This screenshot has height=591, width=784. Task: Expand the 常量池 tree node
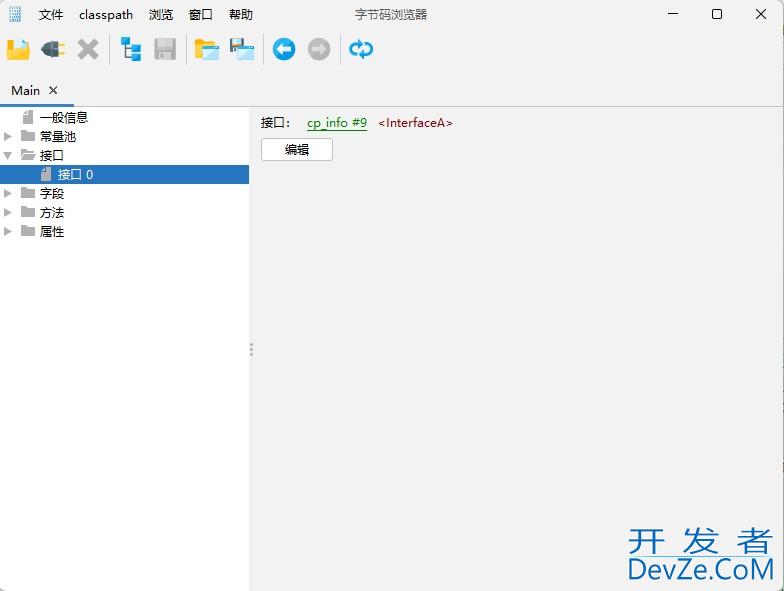point(9,137)
